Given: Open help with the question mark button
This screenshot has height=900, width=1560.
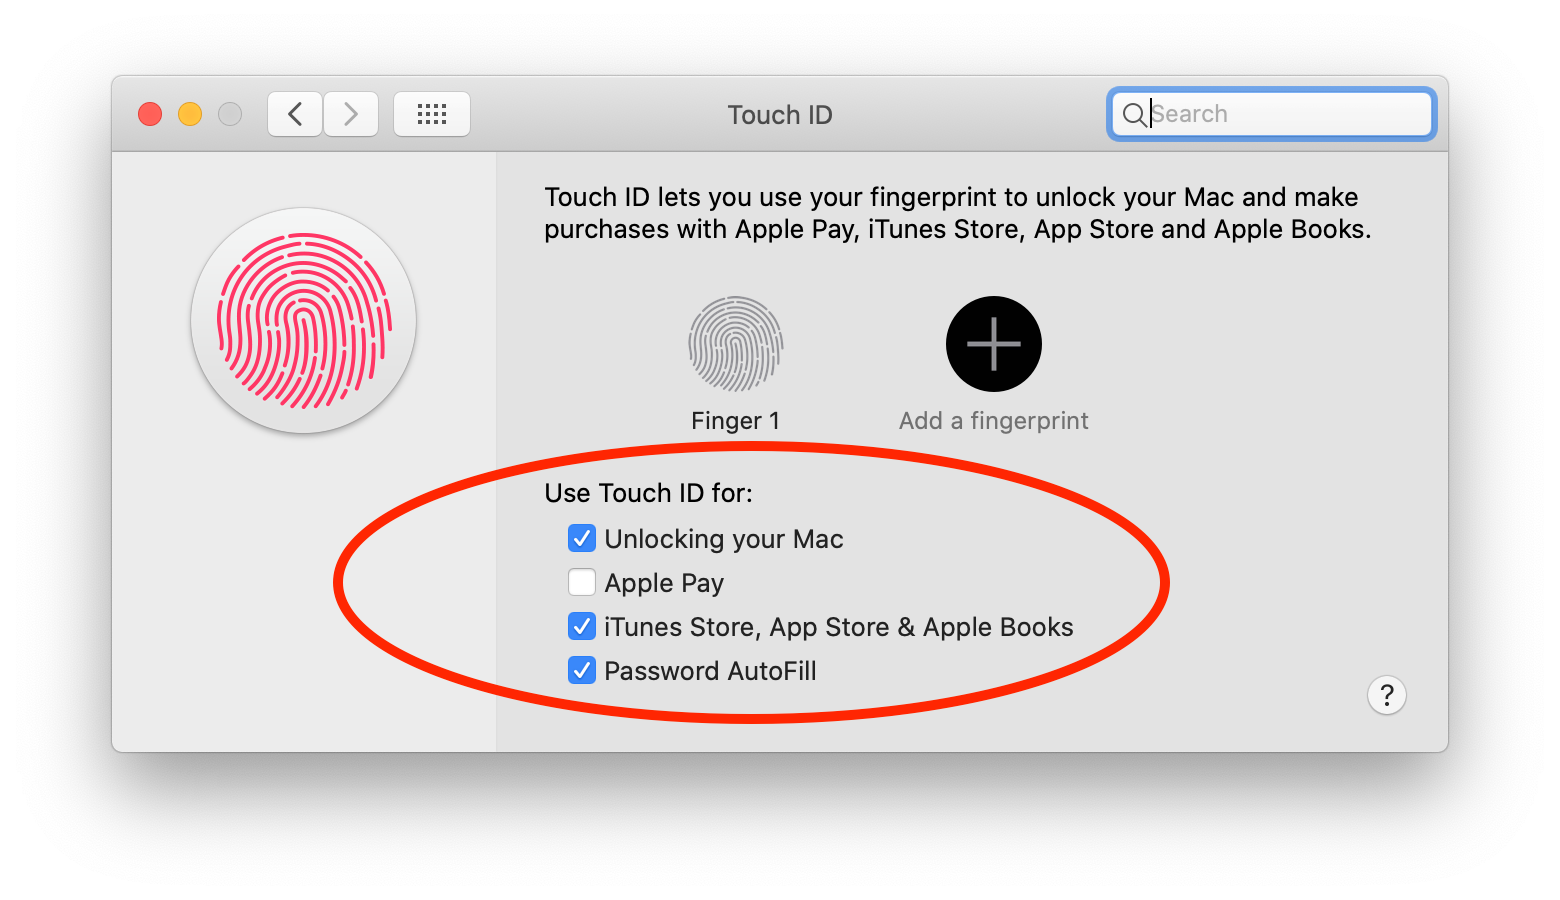Looking at the screenshot, I should (x=1387, y=695).
